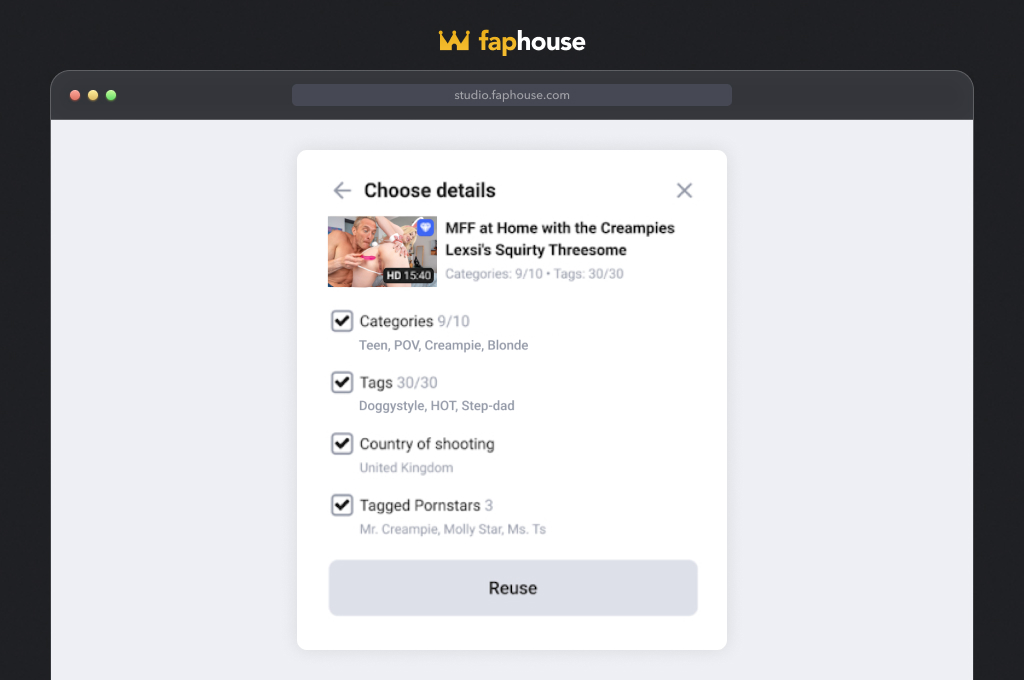The height and width of the screenshot is (680, 1024).
Task: Uncheck the Tags 30/30 checkbox
Action: [342, 382]
